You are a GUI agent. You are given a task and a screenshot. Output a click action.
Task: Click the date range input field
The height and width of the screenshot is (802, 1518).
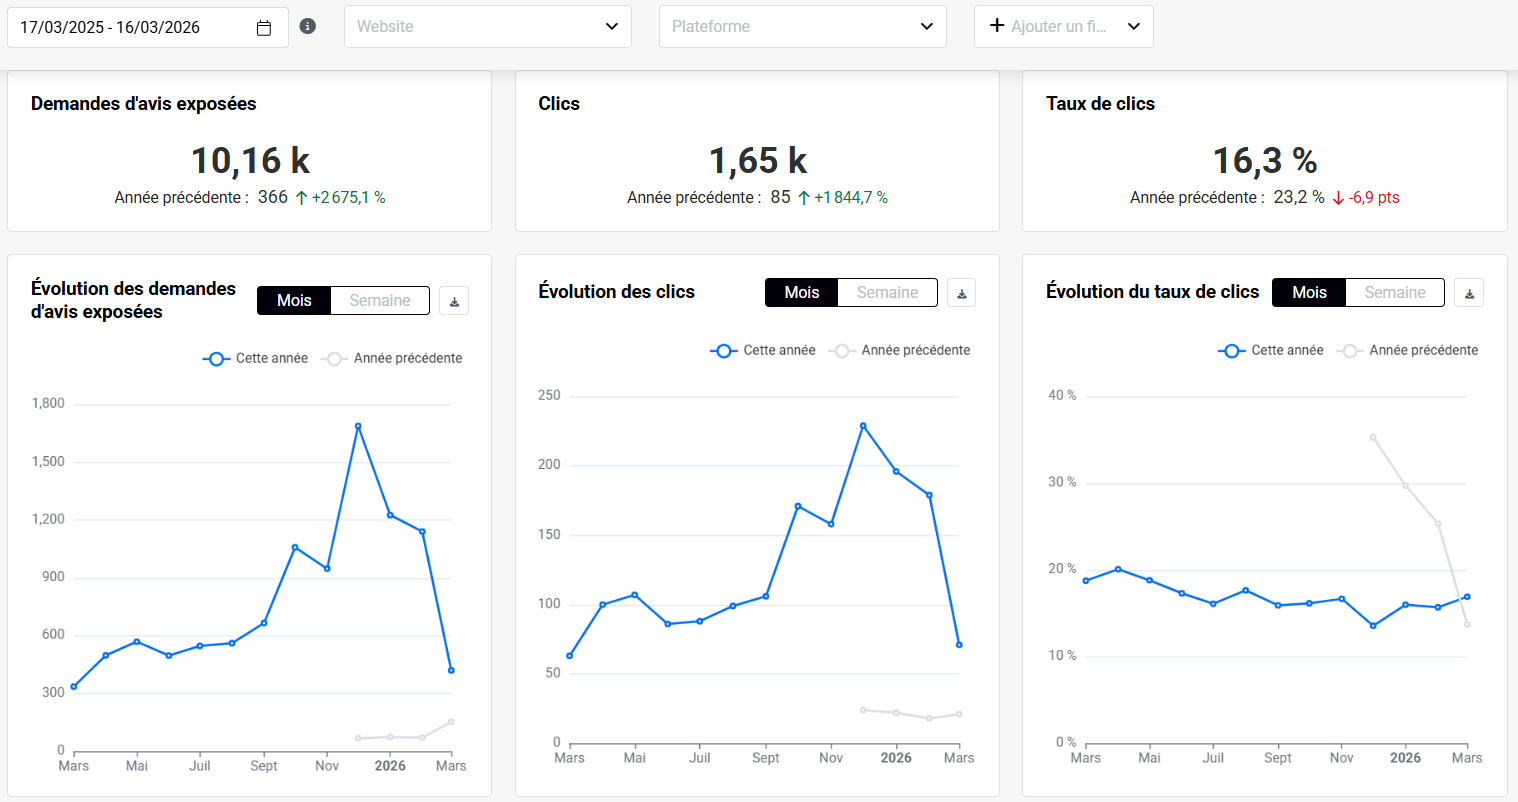tap(130, 28)
